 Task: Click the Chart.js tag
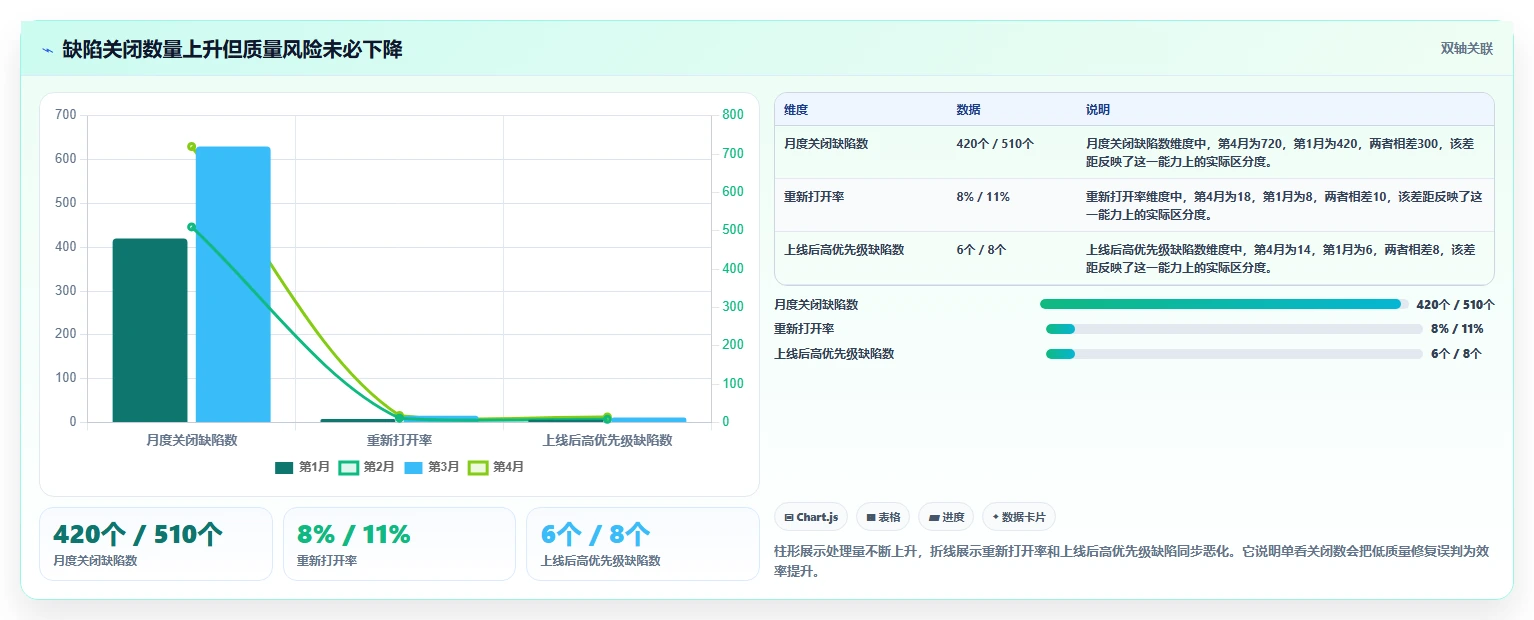[x=811, y=517]
